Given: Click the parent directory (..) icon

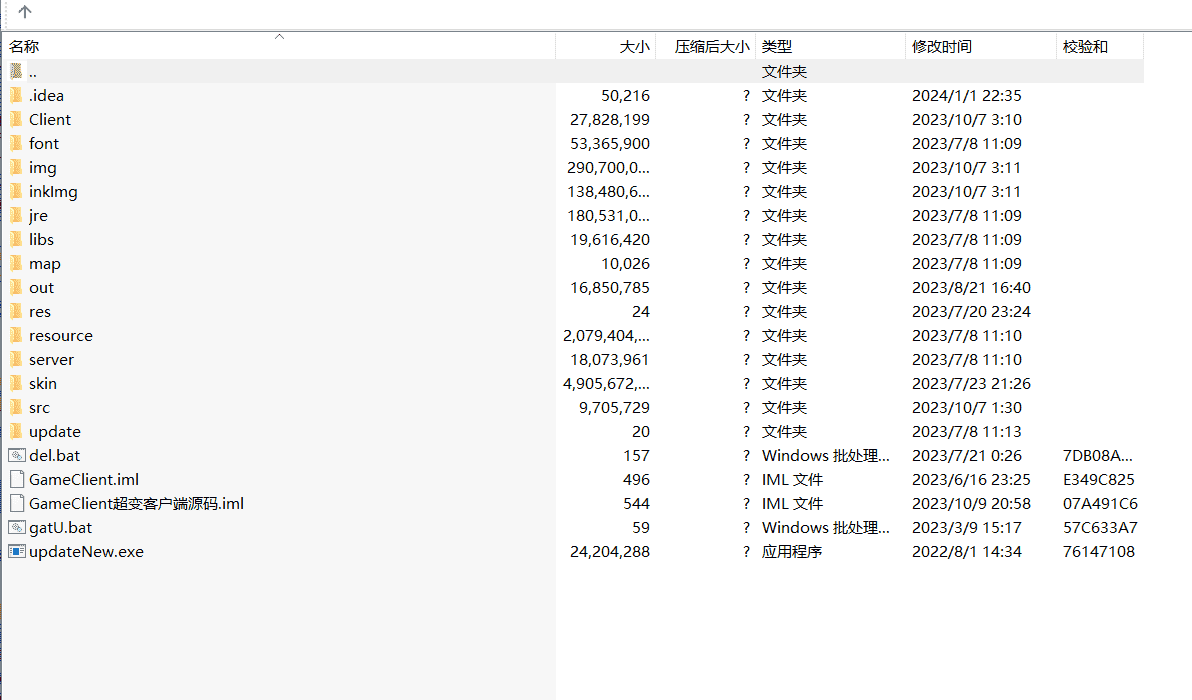Looking at the screenshot, I should [17, 71].
